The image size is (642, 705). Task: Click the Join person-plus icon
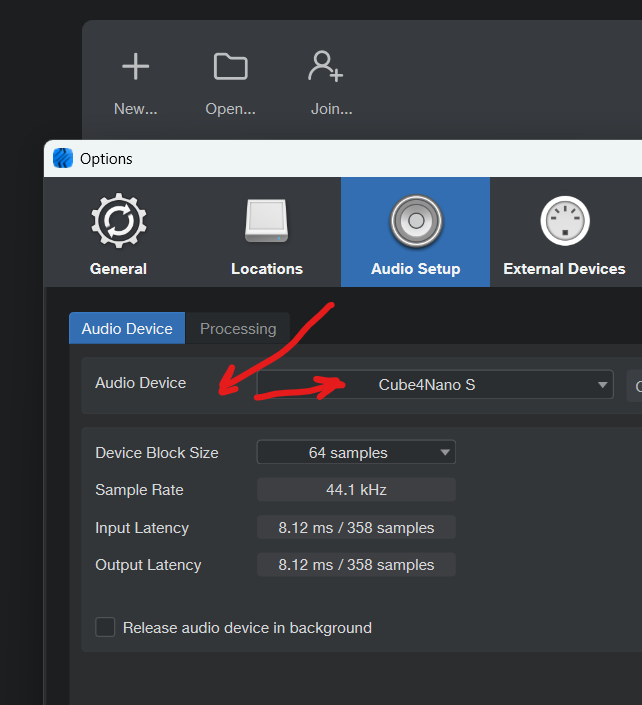coord(325,67)
